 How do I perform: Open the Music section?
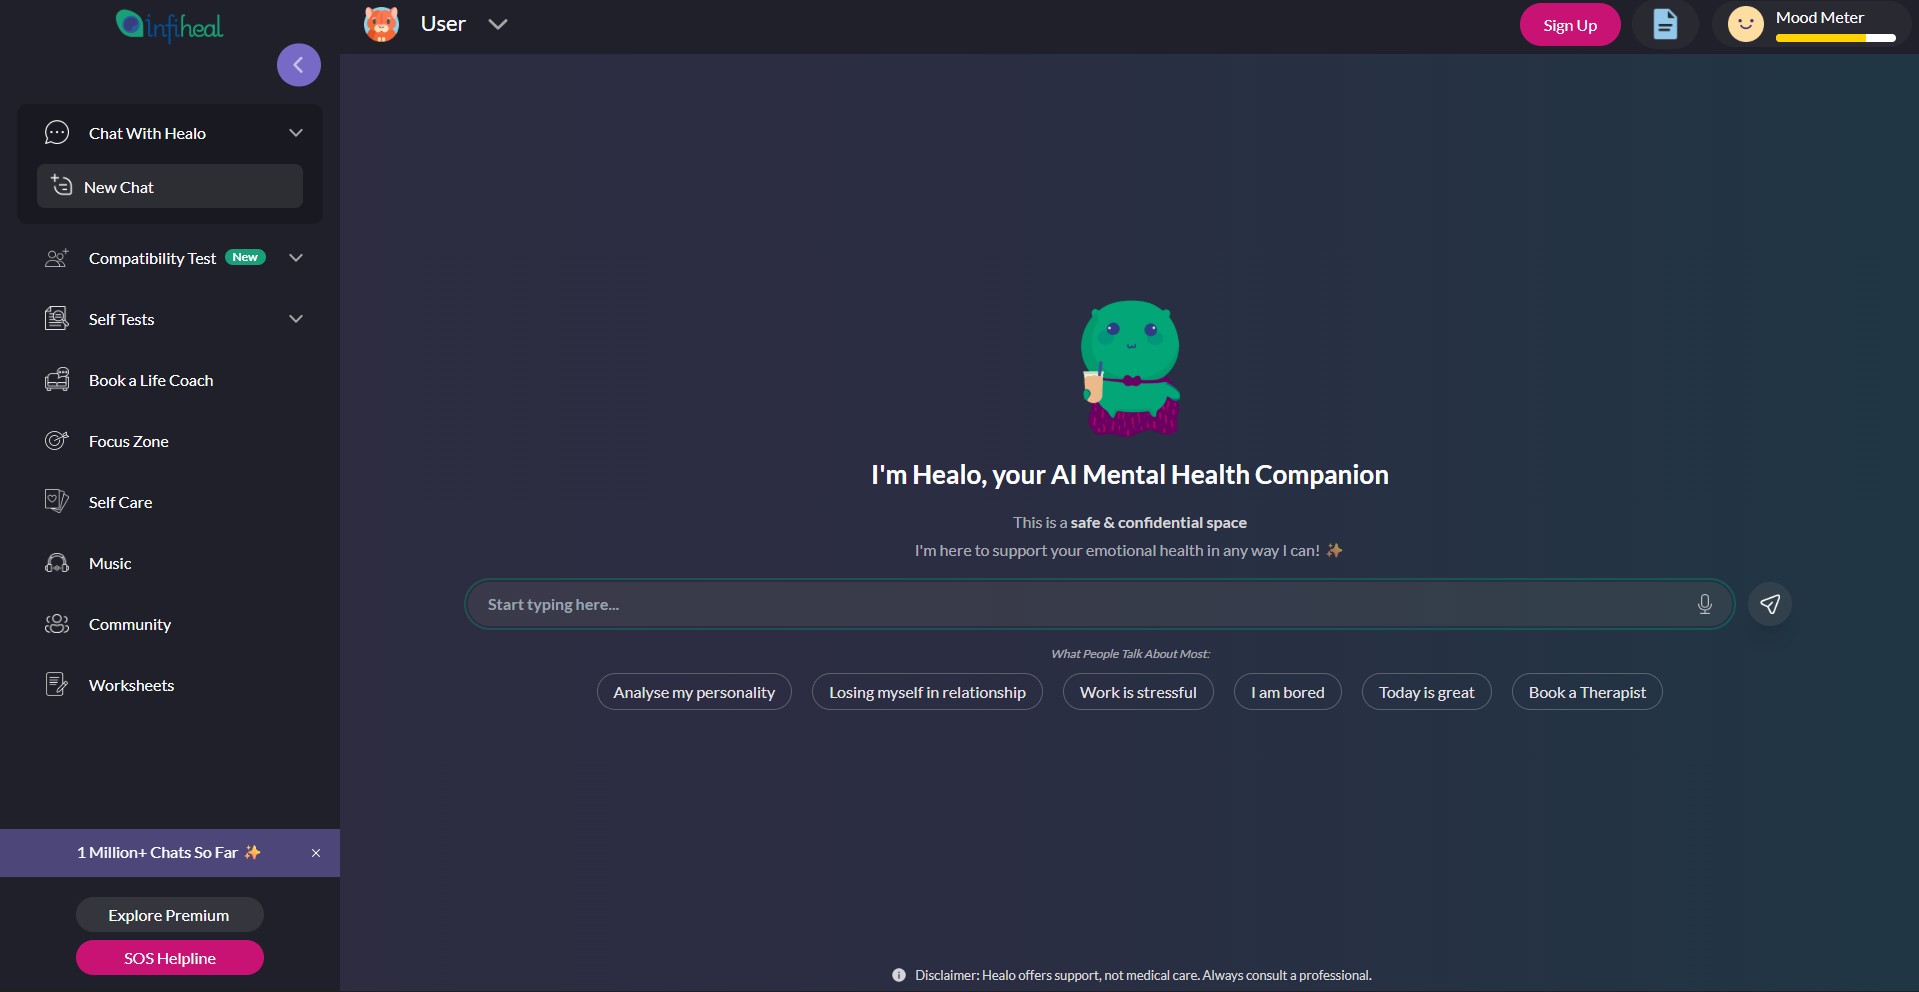pos(110,563)
